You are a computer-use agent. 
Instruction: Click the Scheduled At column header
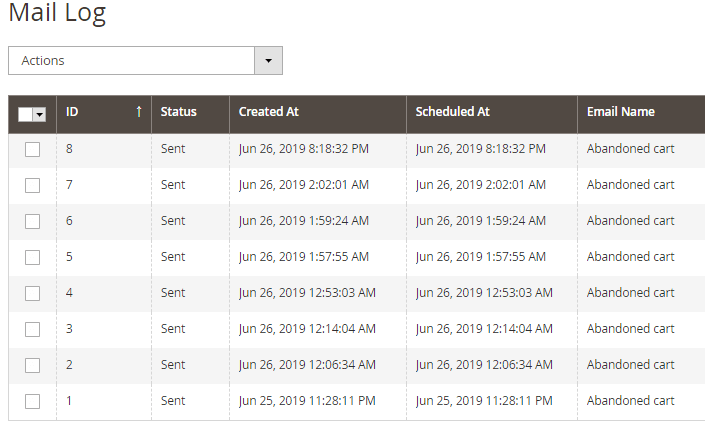(453, 112)
